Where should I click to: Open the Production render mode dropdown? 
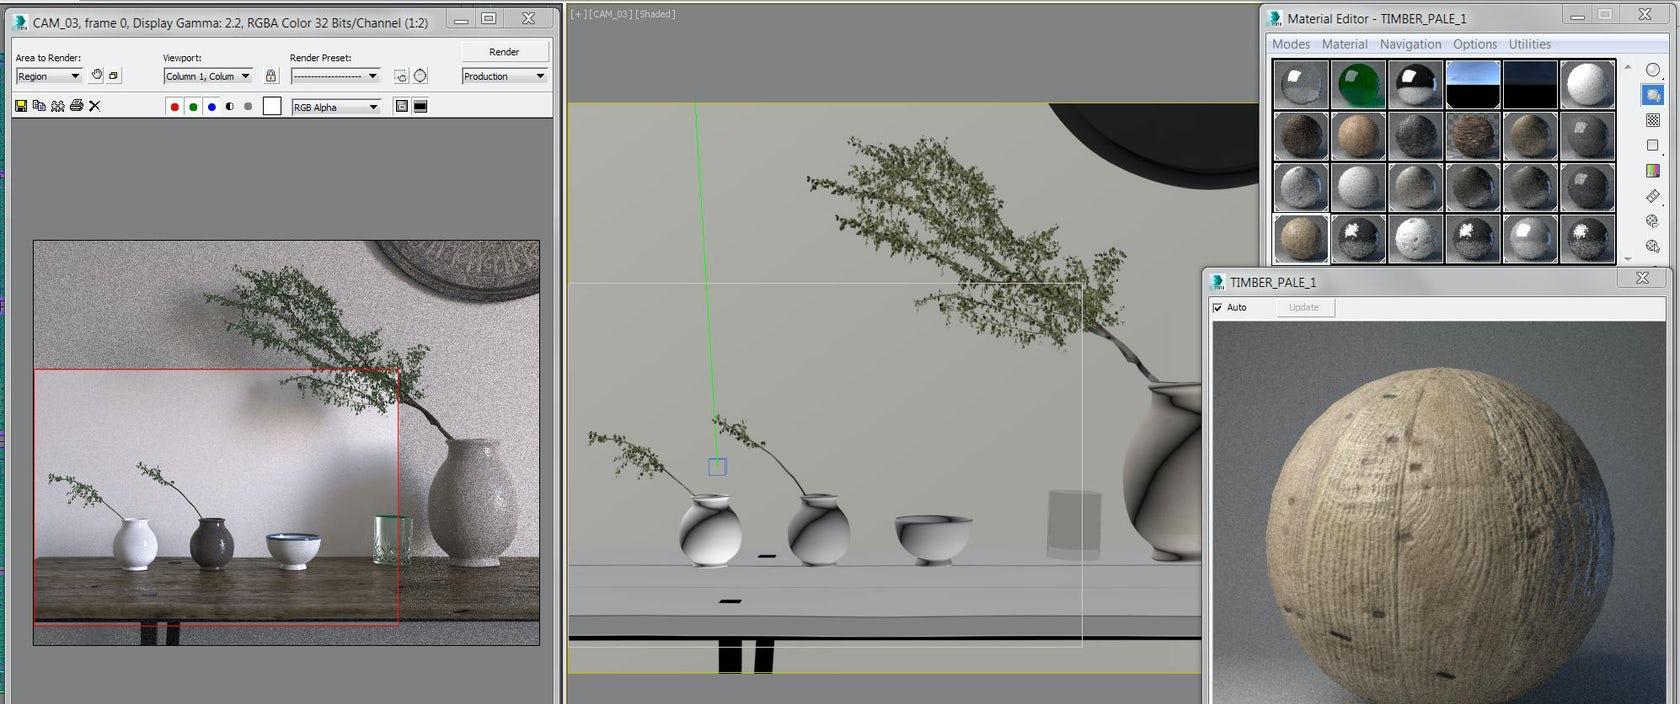(x=505, y=76)
